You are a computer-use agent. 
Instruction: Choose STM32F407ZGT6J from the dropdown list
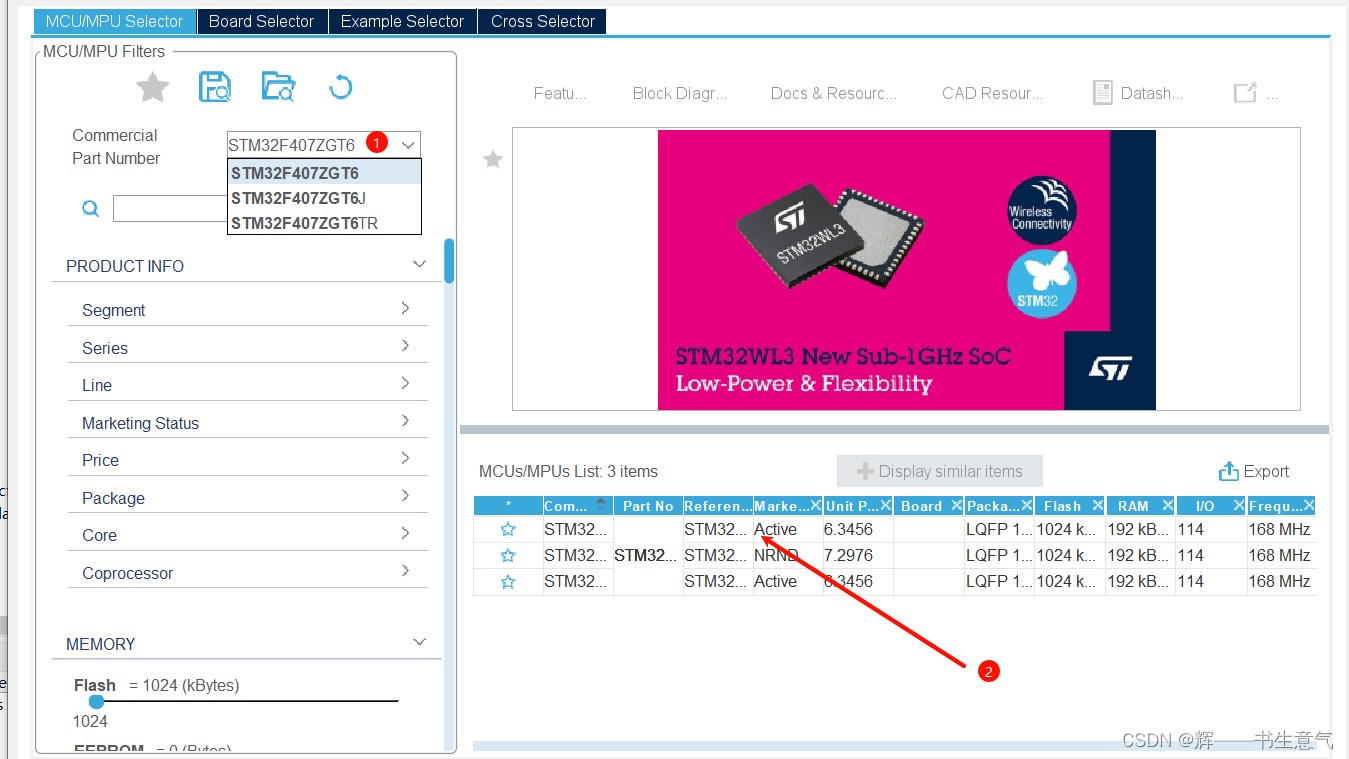pyautogui.click(x=325, y=198)
